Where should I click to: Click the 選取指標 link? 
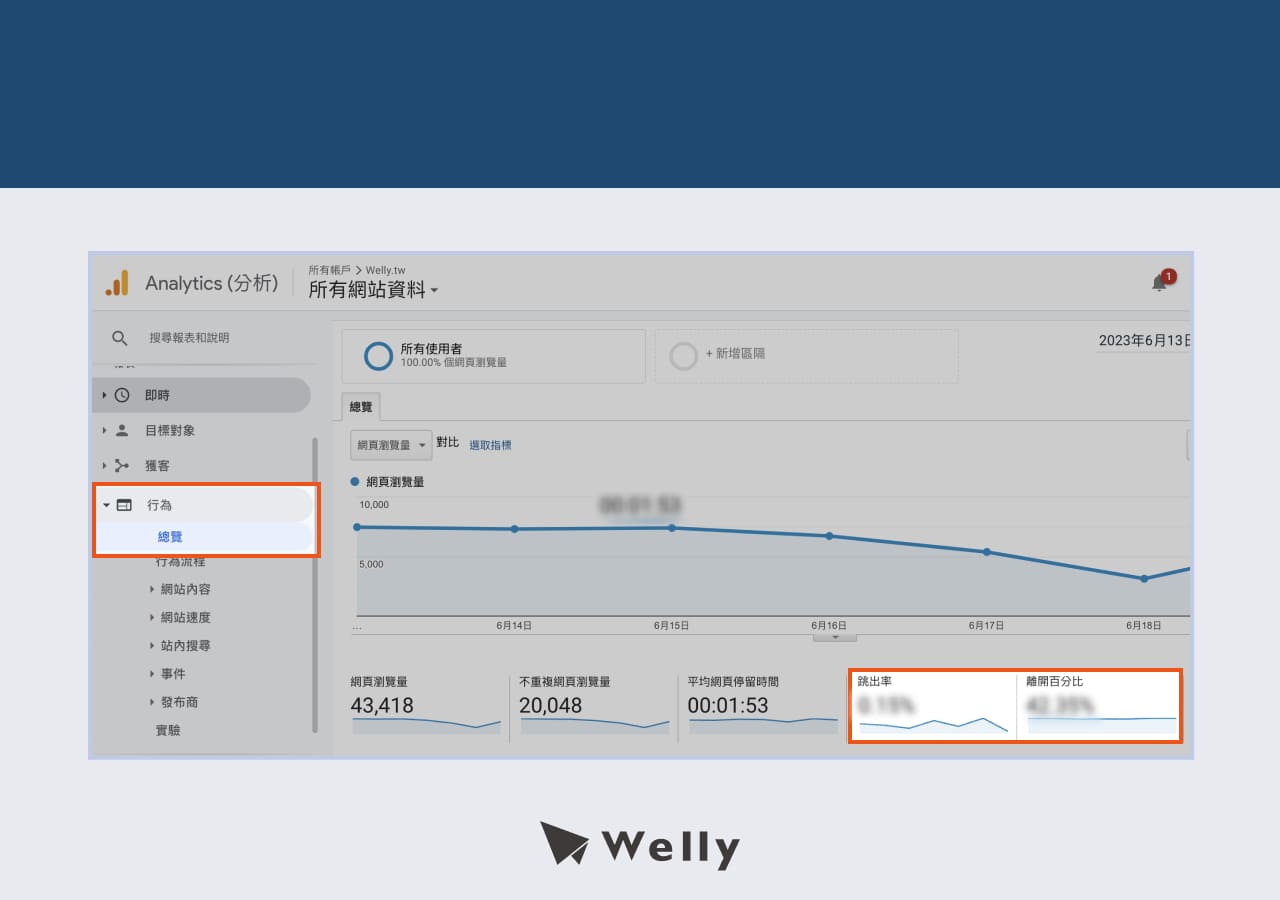tap(490, 445)
